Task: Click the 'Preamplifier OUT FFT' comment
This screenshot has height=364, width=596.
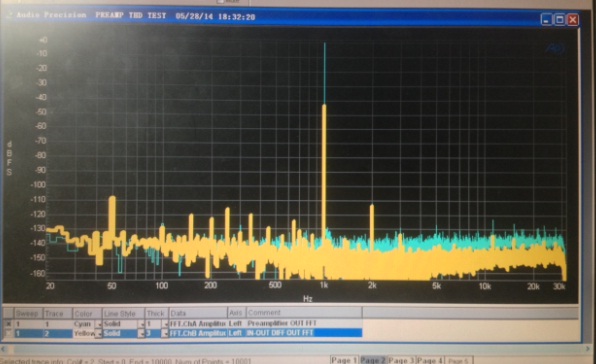Action: (282, 324)
